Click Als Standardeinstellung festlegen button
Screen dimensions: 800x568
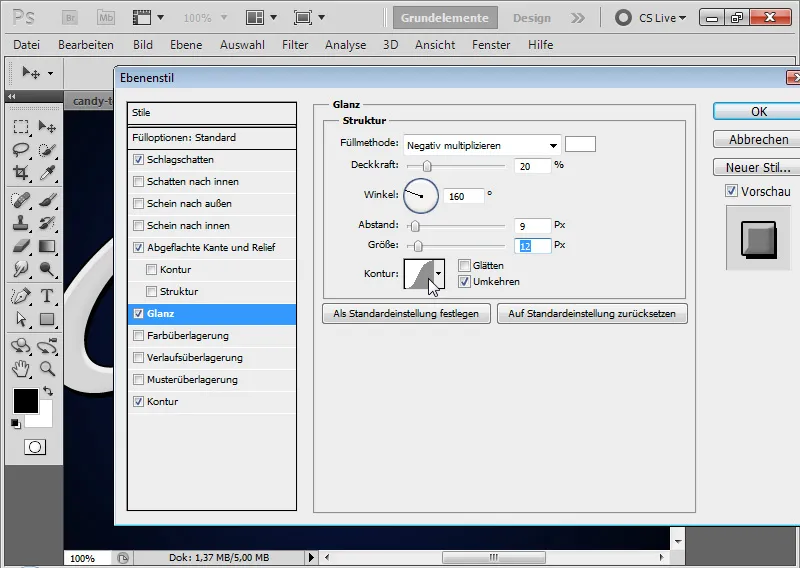(x=406, y=313)
